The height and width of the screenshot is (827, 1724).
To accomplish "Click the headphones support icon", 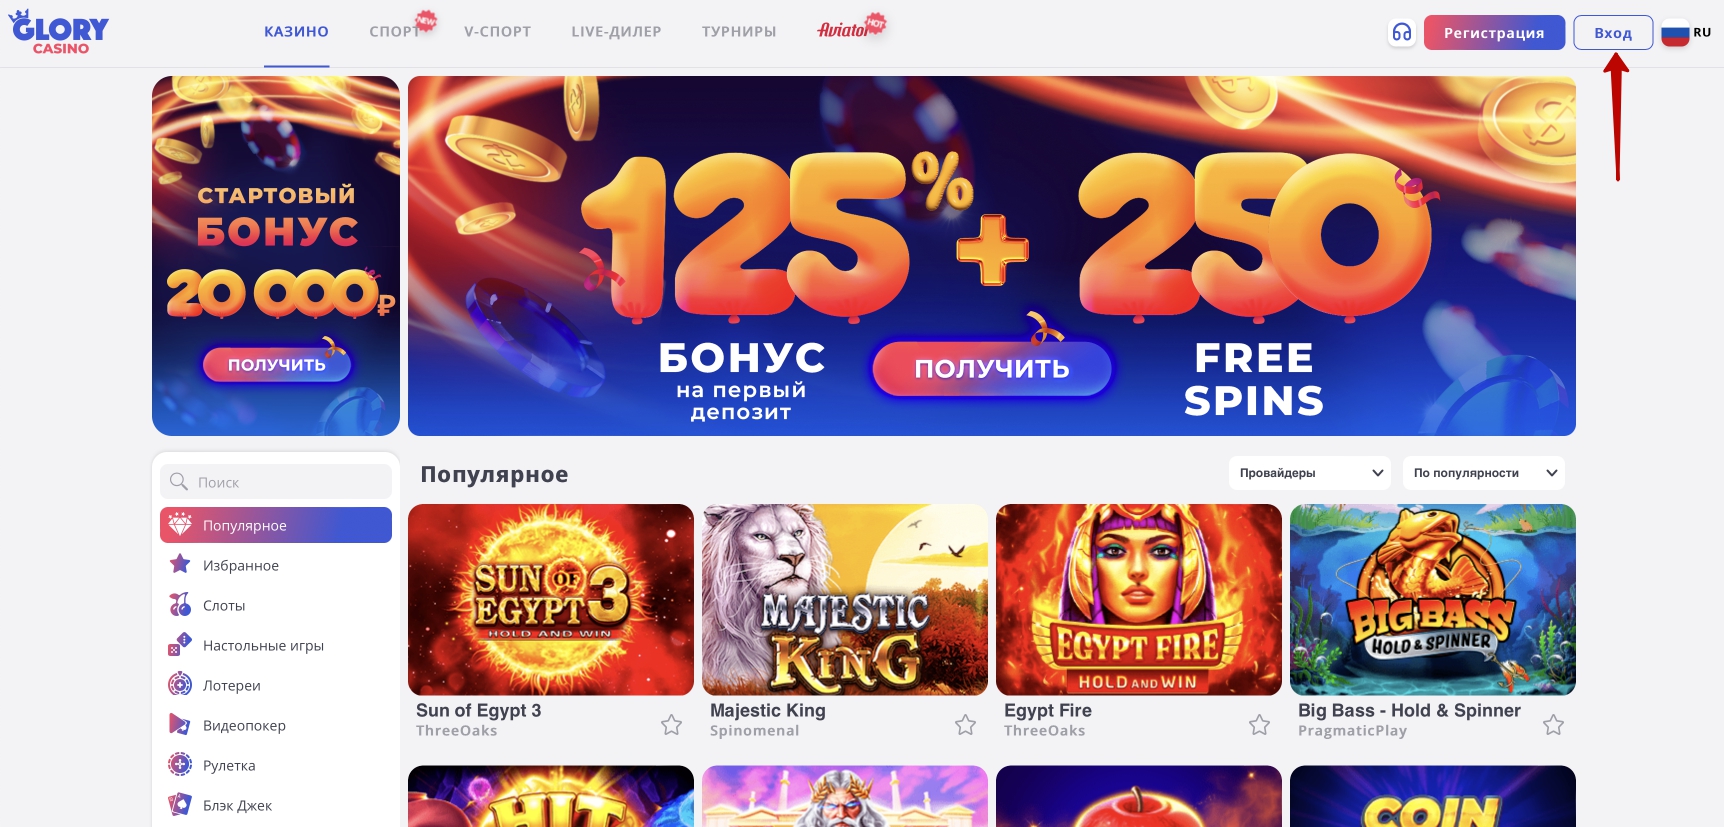I will click(1402, 33).
